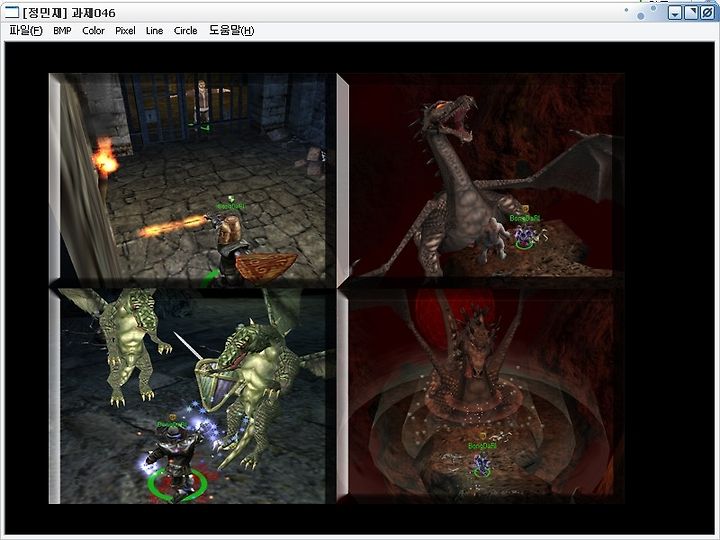The image size is (720, 540).
Task: Minimize the 과제046 window
Action: (x=675, y=13)
